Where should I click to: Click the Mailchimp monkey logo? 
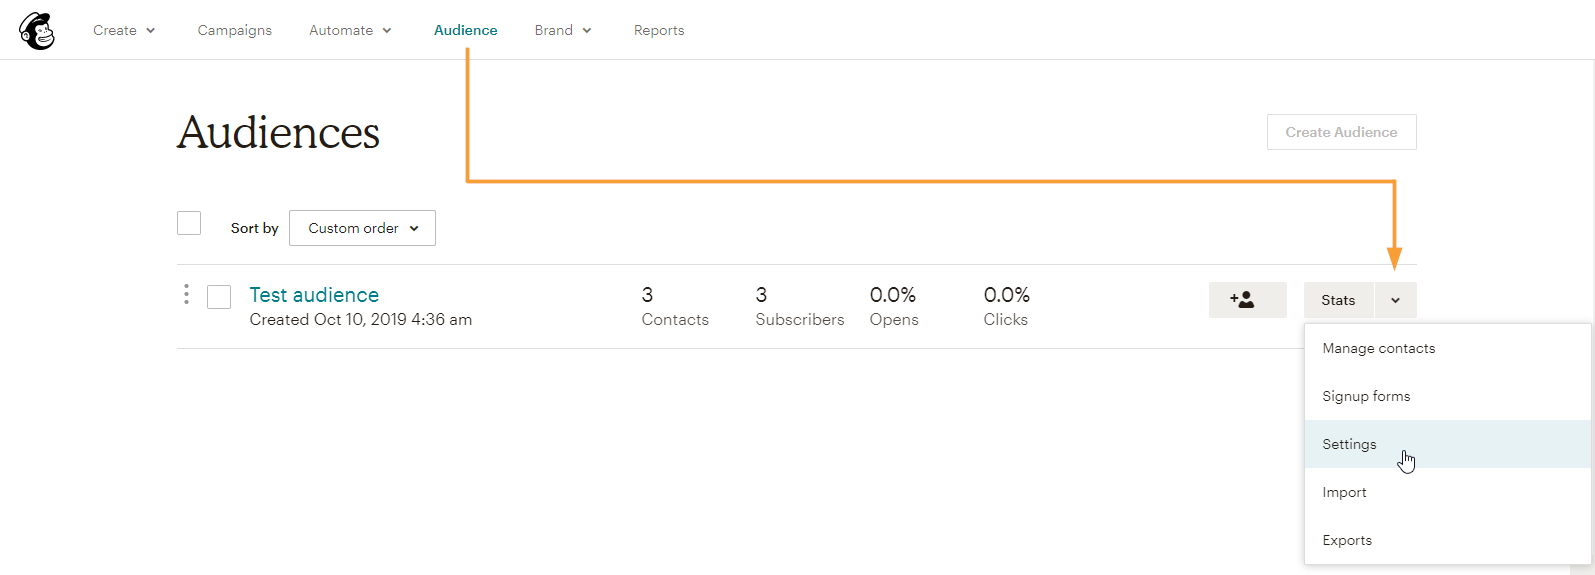coord(37,31)
